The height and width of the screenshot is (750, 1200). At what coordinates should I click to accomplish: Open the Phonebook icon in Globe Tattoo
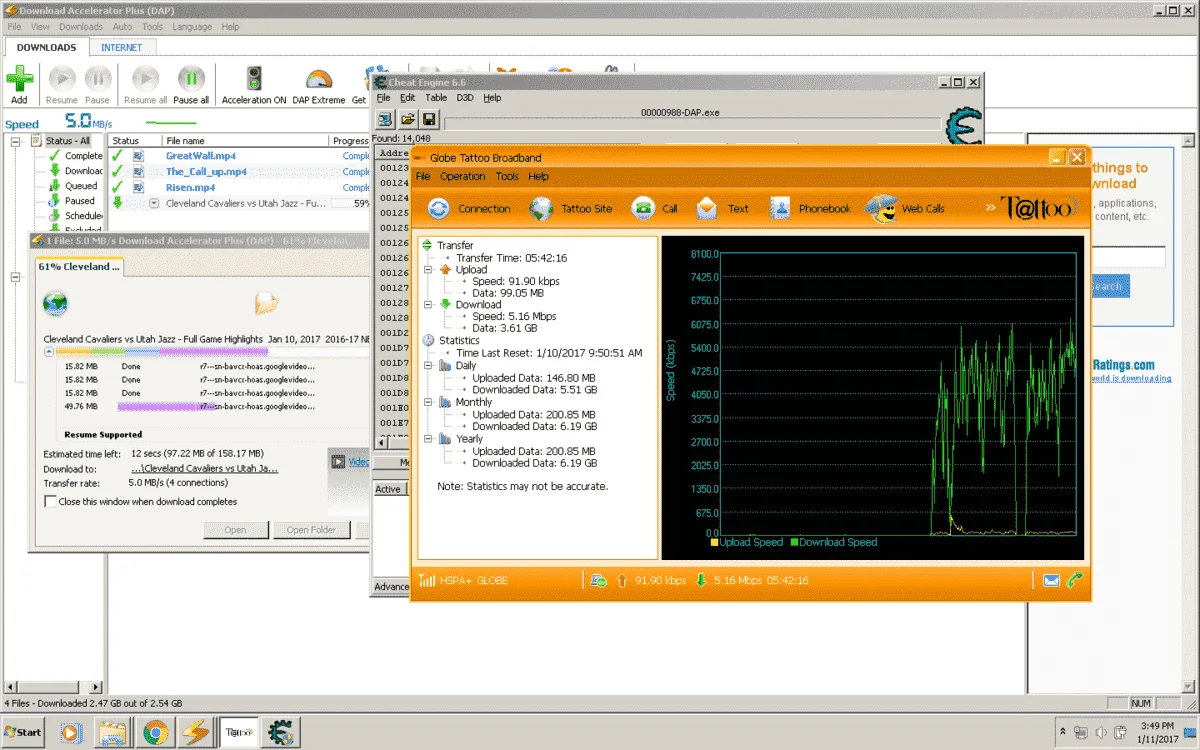[780, 209]
